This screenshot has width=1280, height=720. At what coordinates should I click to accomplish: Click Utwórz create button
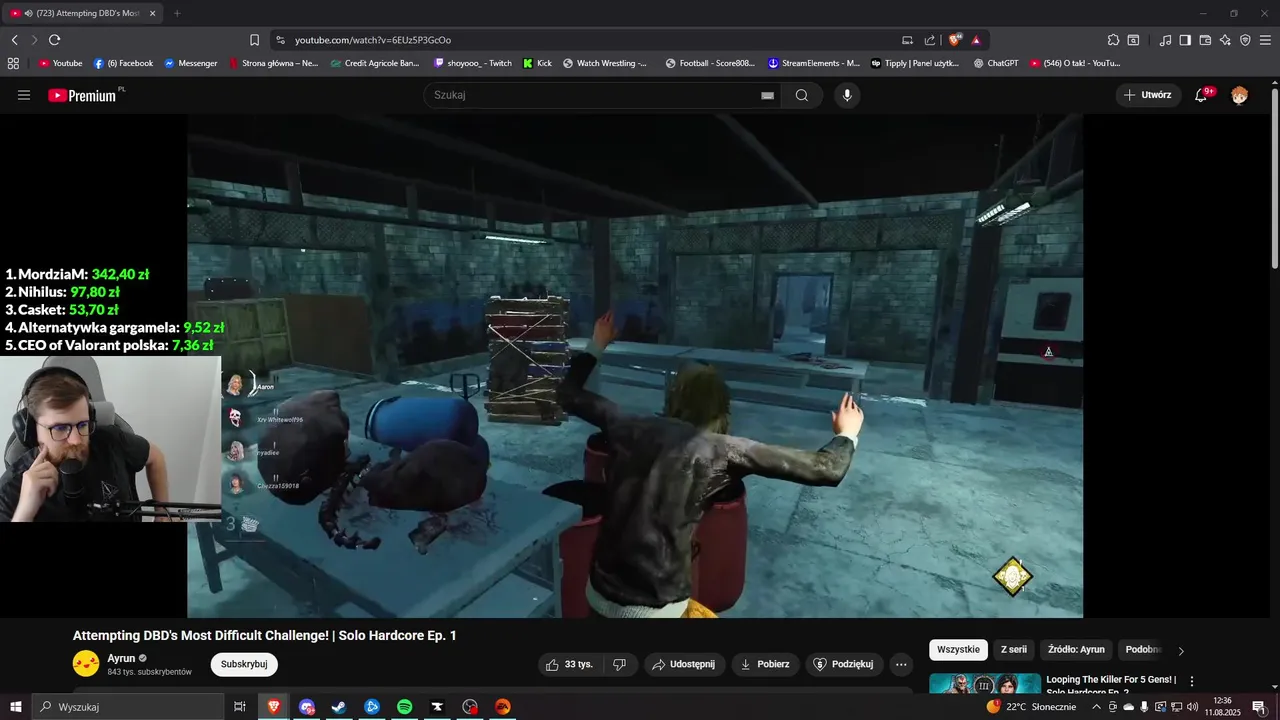(1147, 95)
